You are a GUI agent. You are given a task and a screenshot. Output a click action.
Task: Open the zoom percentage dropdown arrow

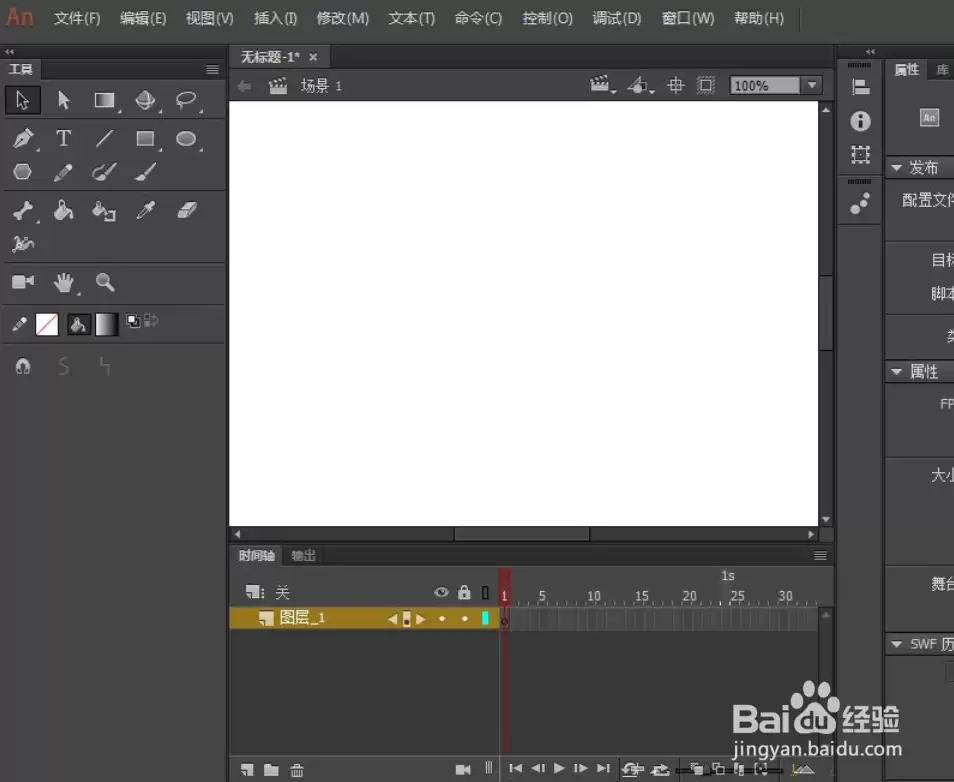pyautogui.click(x=812, y=86)
